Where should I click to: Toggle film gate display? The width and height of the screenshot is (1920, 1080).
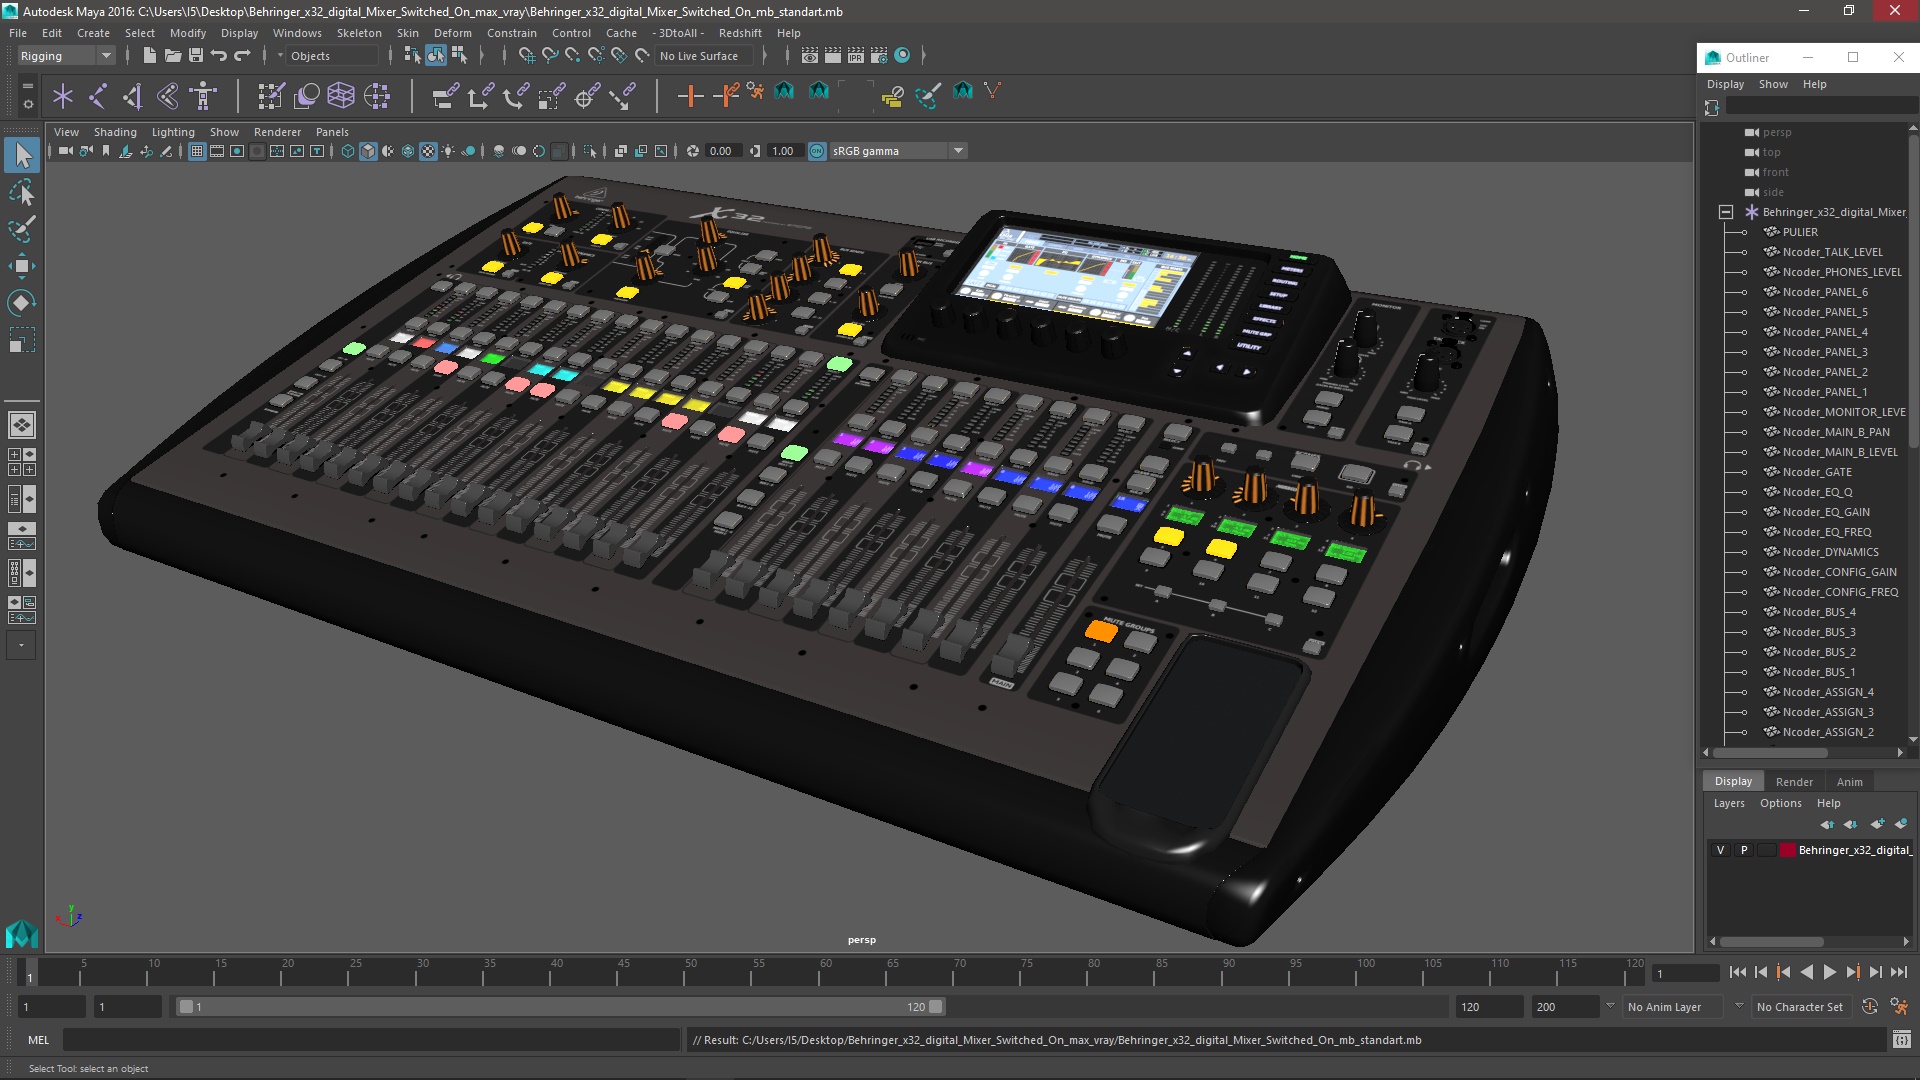coord(217,151)
